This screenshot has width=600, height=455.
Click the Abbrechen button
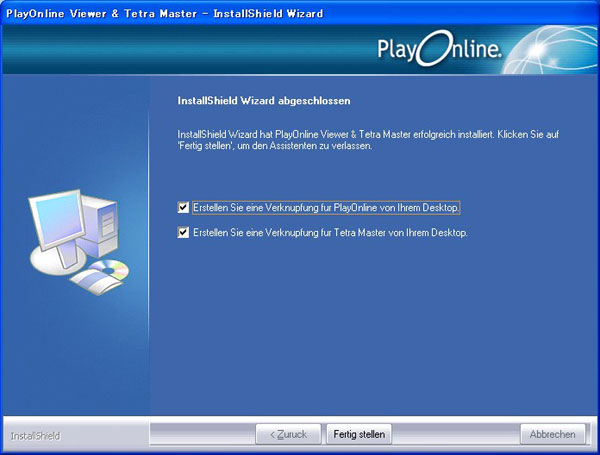click(x=553, y=434)
